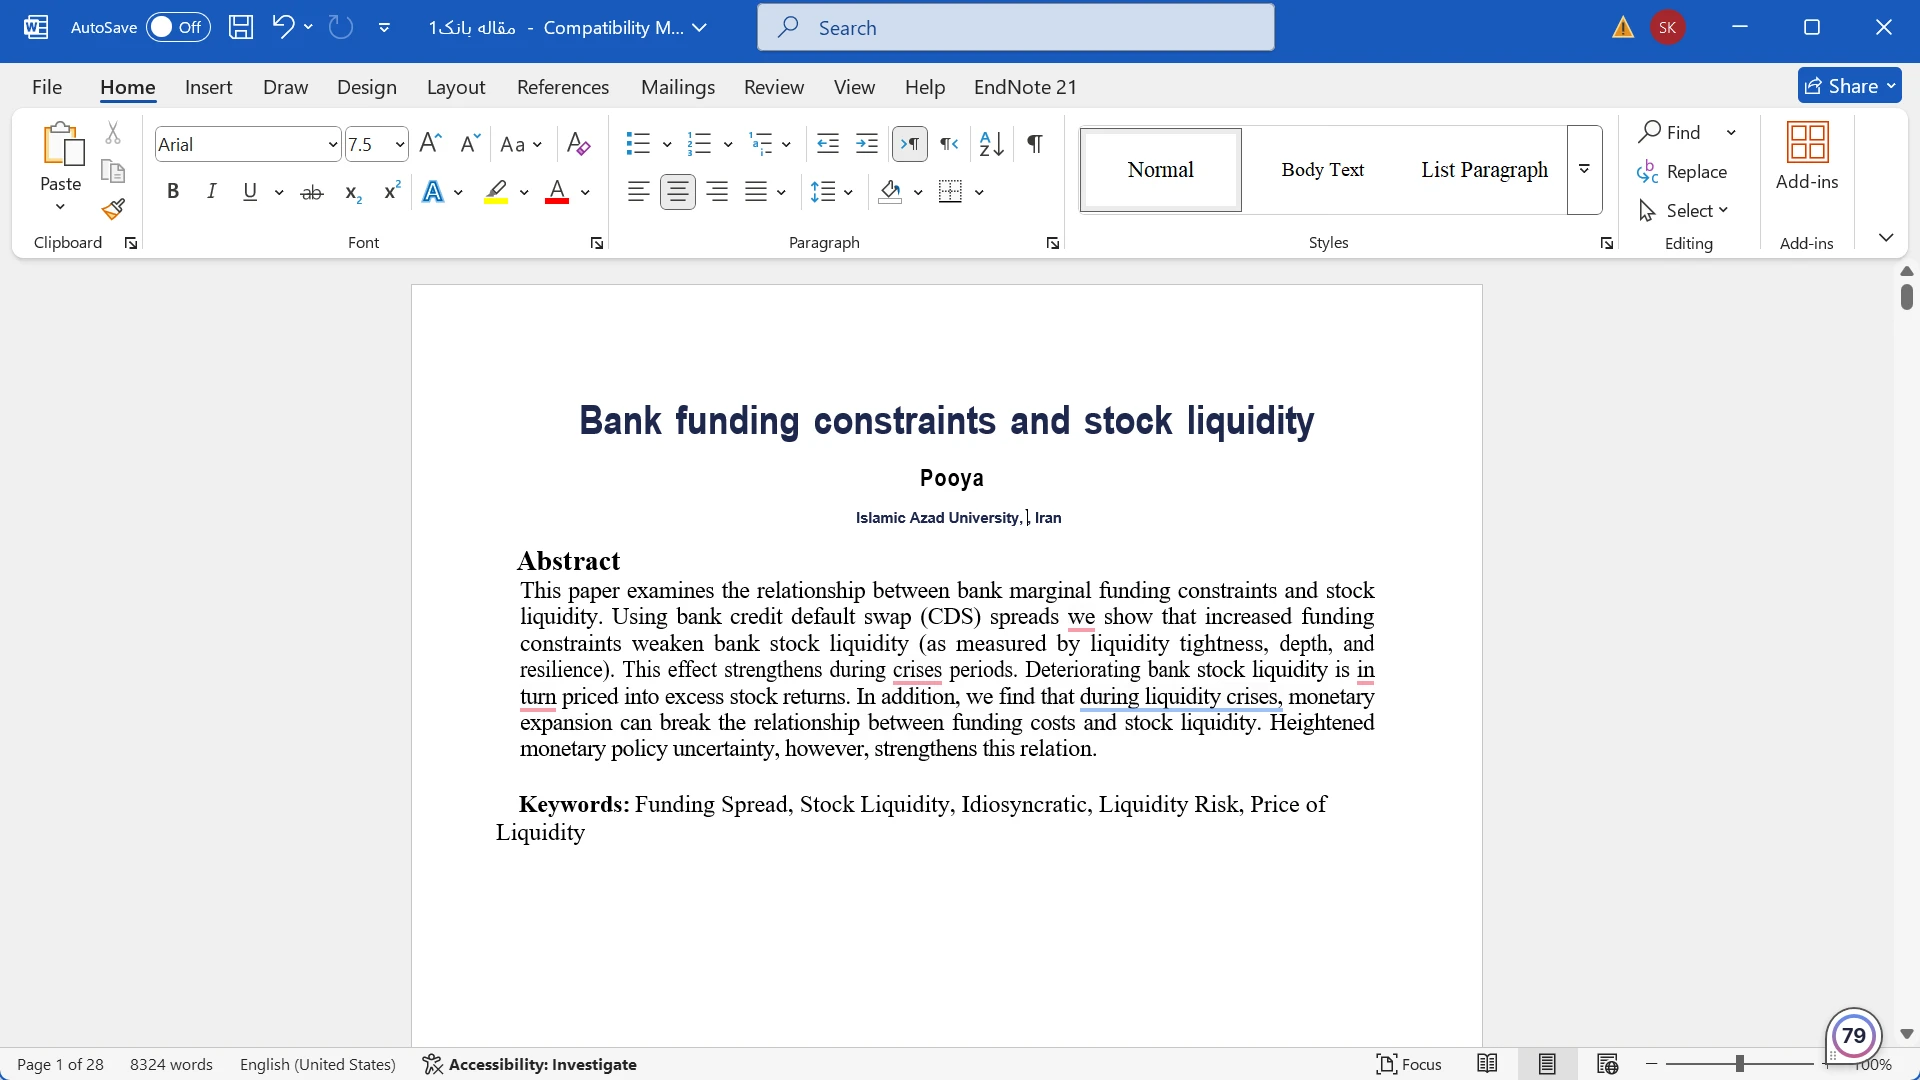Screen dimensions: 1920x1080
Task: Toggle the AutoSave switch
Action: 178,27
